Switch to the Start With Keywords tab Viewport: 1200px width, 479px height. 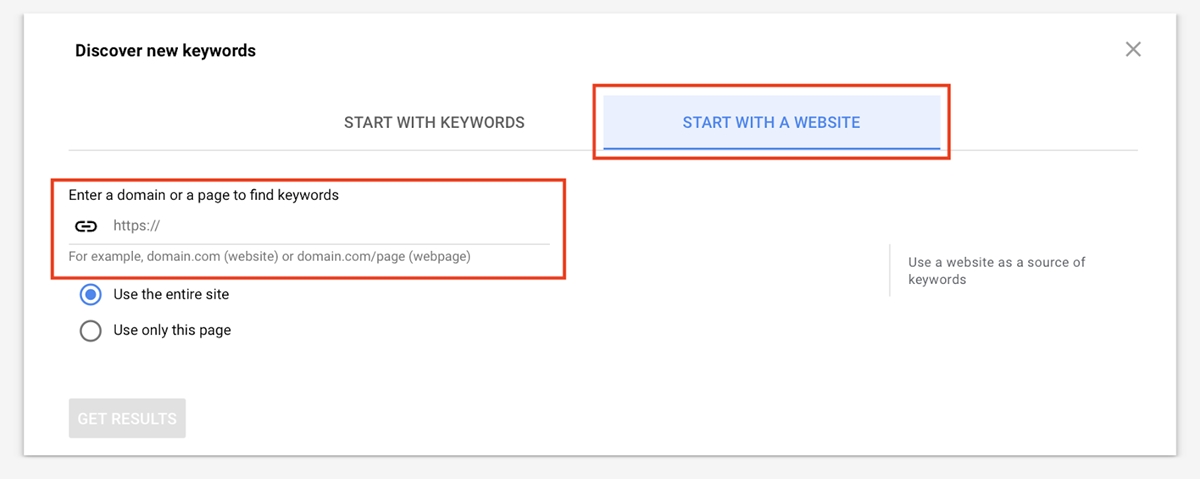pos(434,122)
